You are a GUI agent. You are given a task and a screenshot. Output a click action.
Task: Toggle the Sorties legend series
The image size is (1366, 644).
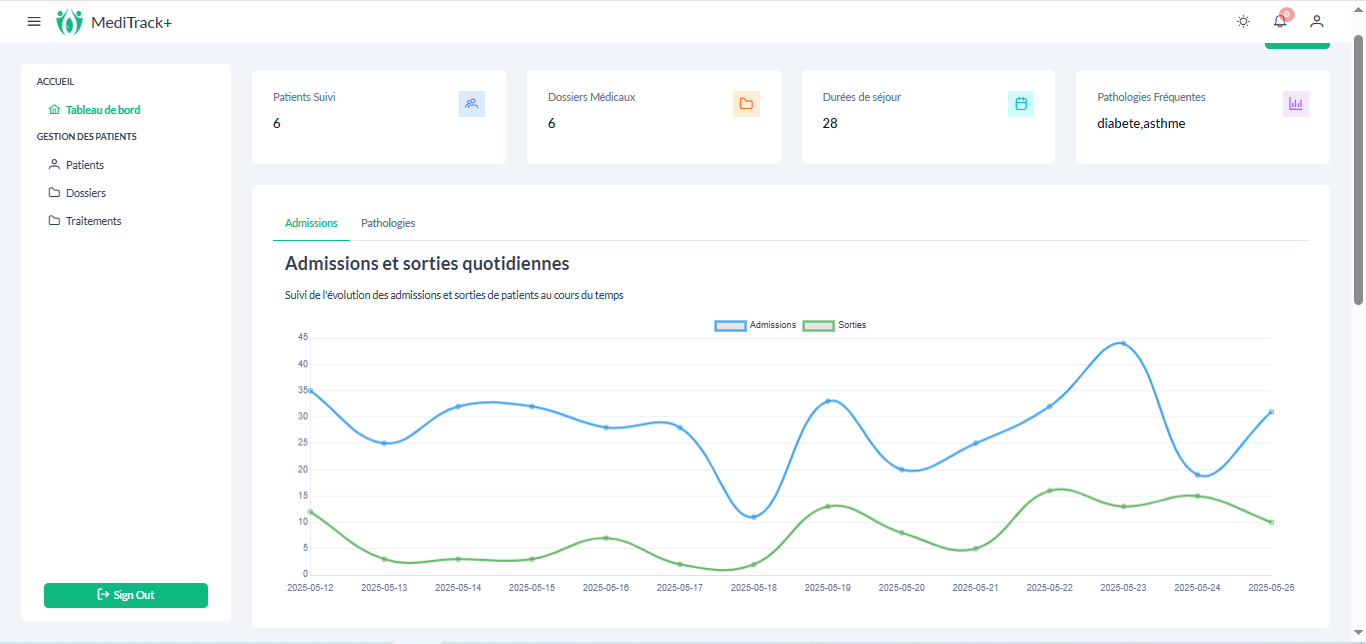(835, 325)
